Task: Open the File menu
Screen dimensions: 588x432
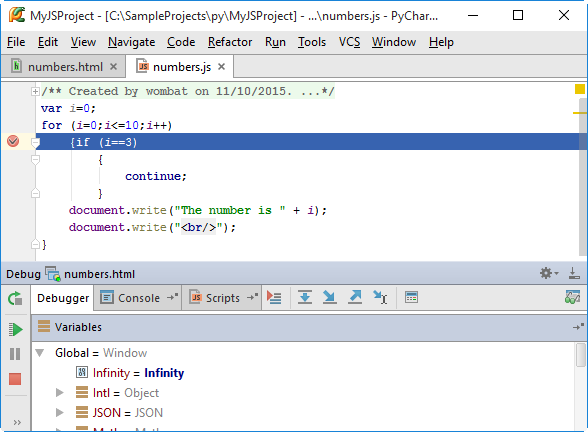Action: (x=16, y=42)
